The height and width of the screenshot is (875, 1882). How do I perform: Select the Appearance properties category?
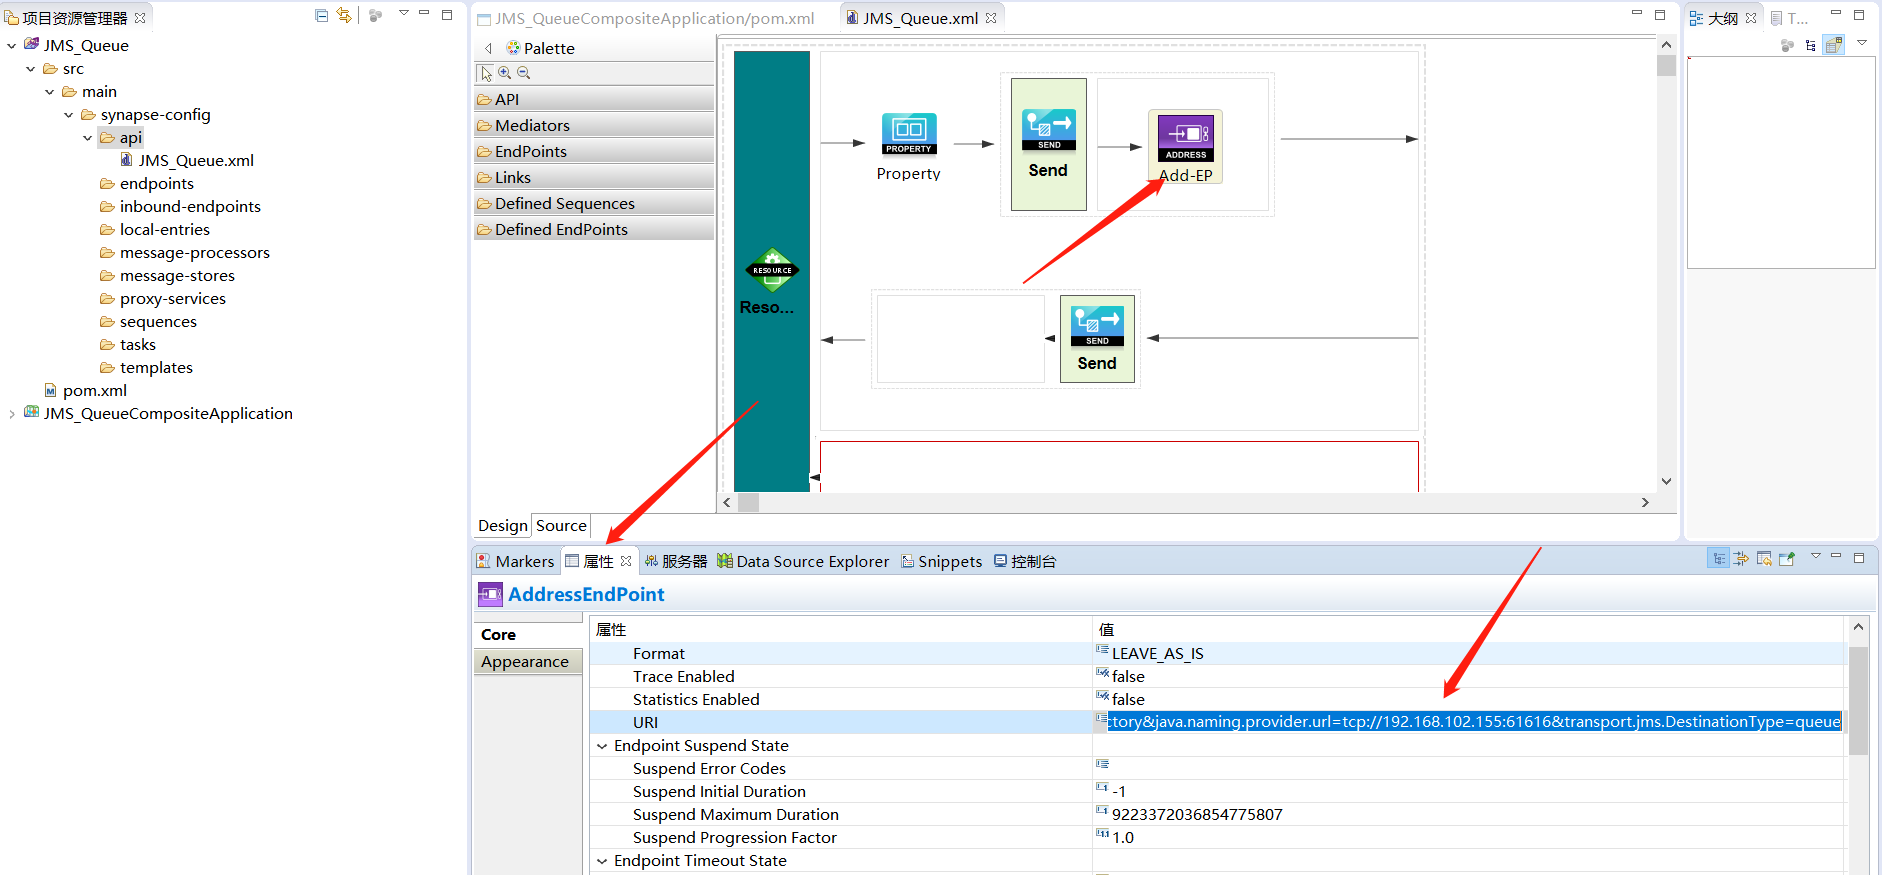point(527,661)
